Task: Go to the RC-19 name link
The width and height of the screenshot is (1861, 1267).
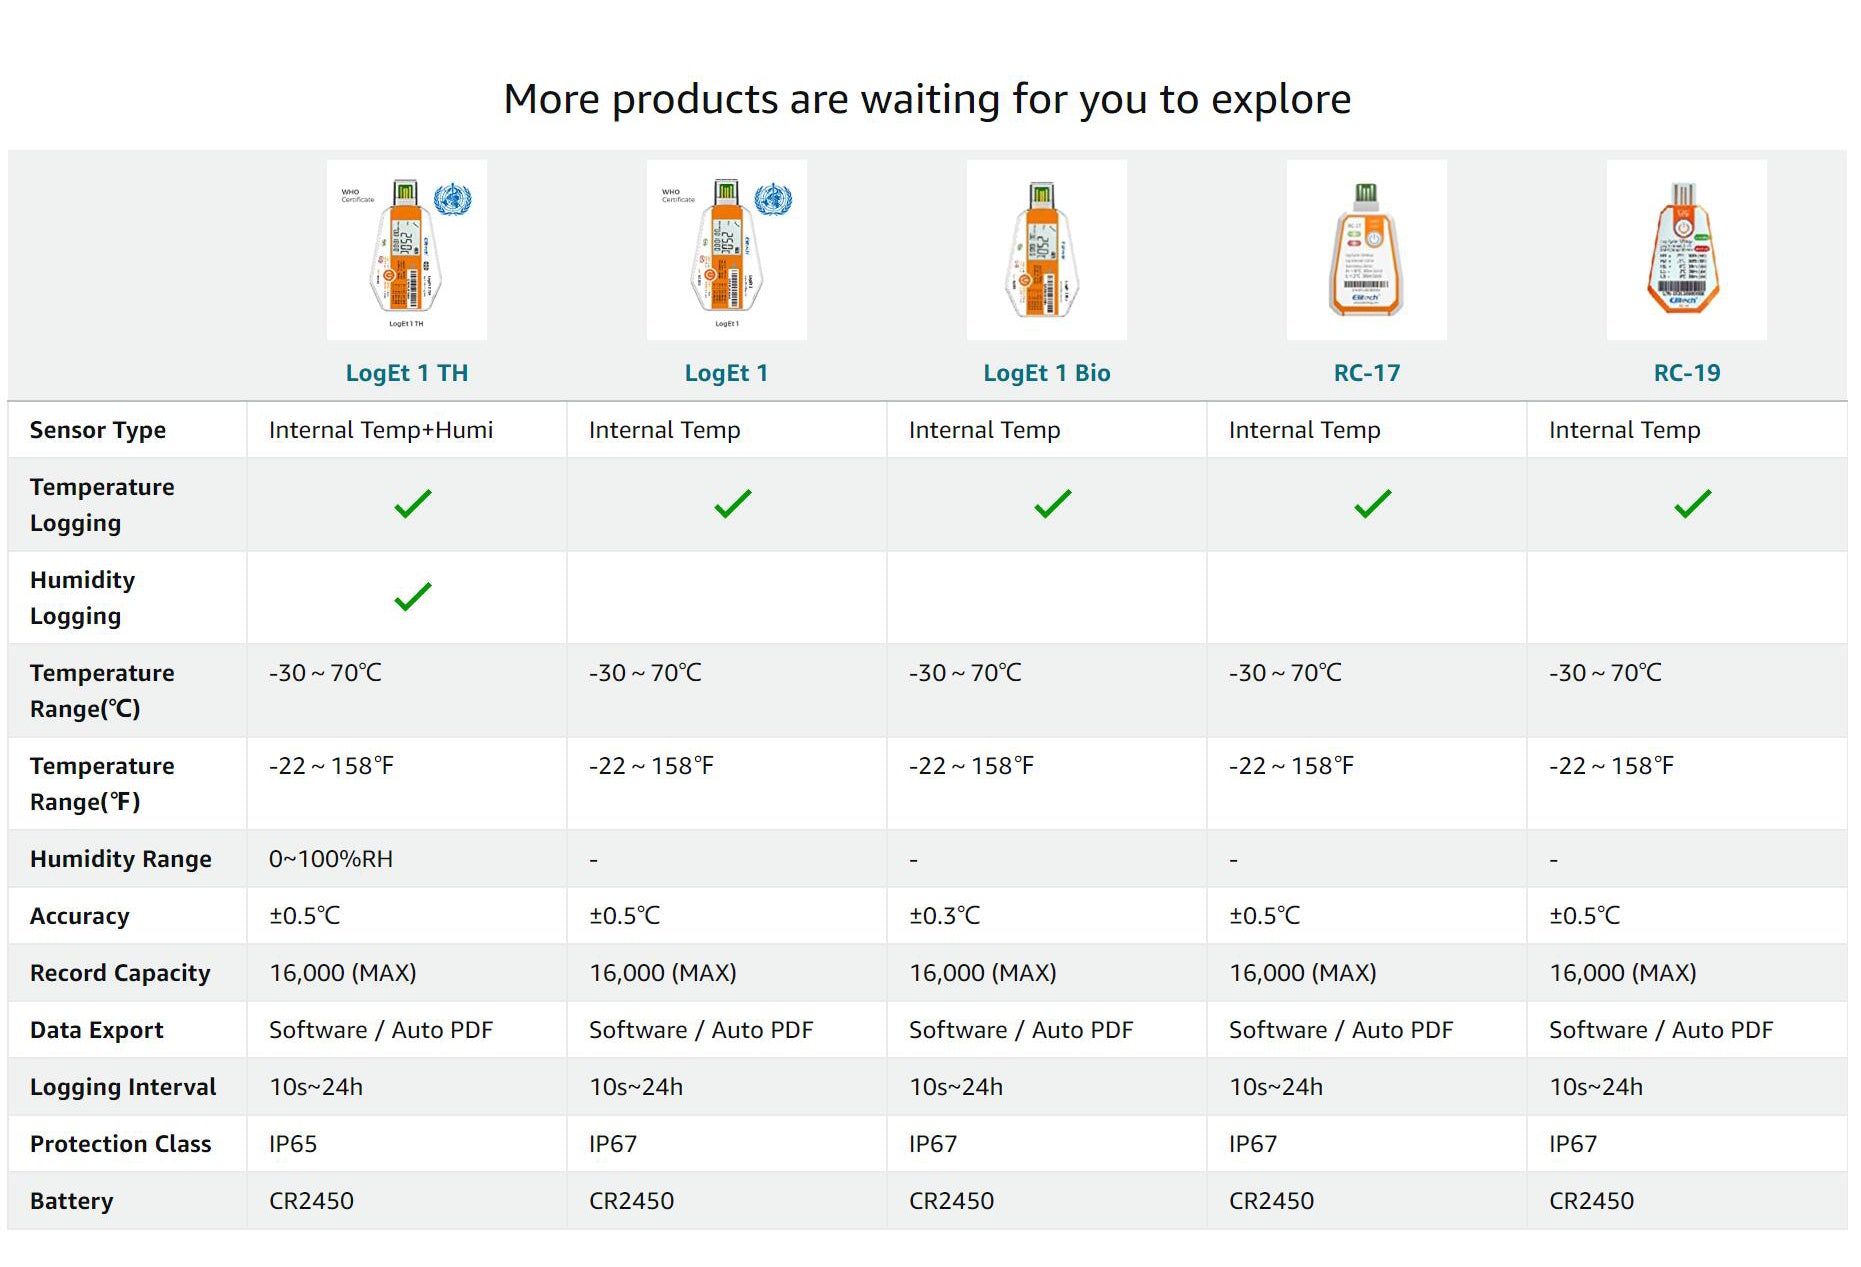Action: click(x=1686, y=373)
